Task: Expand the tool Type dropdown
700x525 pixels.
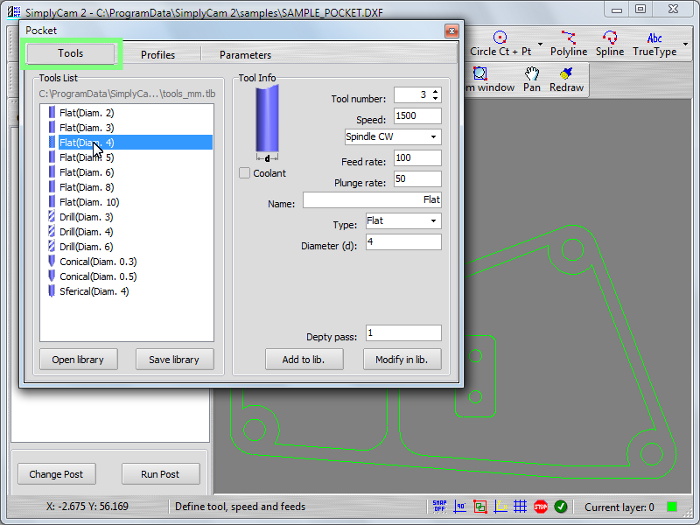Action: [403, 220]
